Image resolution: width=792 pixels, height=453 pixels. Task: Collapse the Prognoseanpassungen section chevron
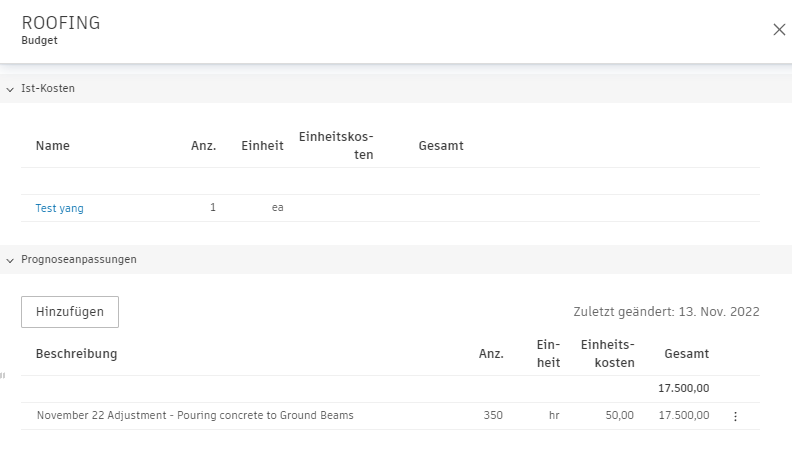[x=10, y=261]
